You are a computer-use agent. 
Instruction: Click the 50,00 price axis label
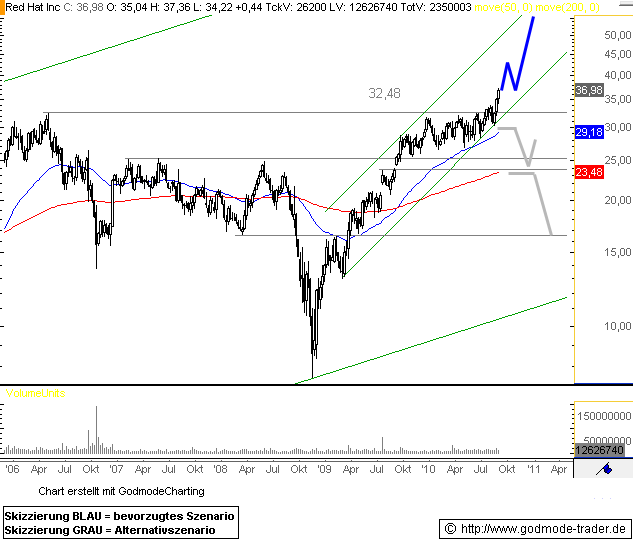point(617,35)
